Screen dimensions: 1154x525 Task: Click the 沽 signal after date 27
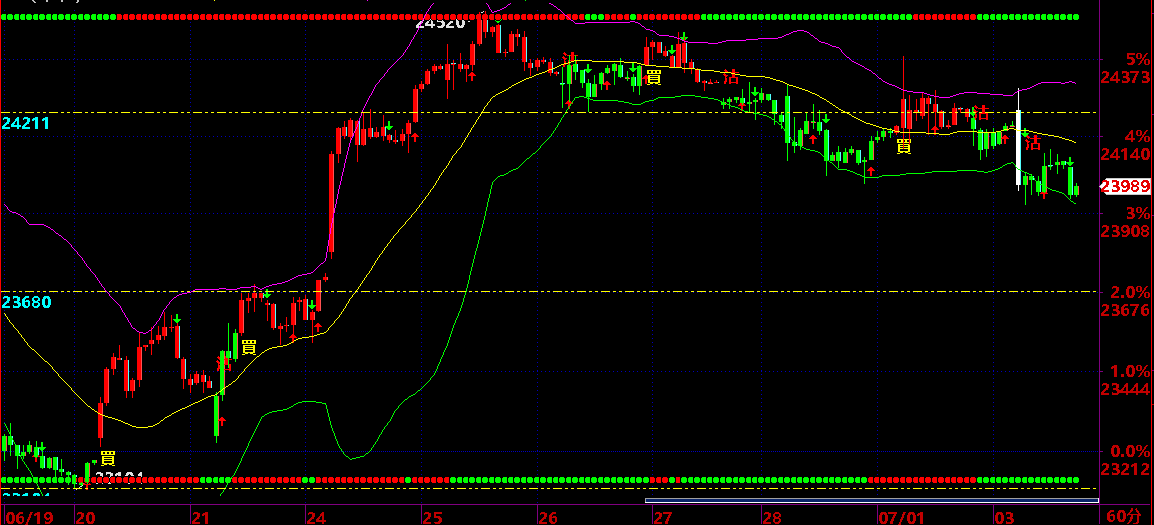coord(731,77)
